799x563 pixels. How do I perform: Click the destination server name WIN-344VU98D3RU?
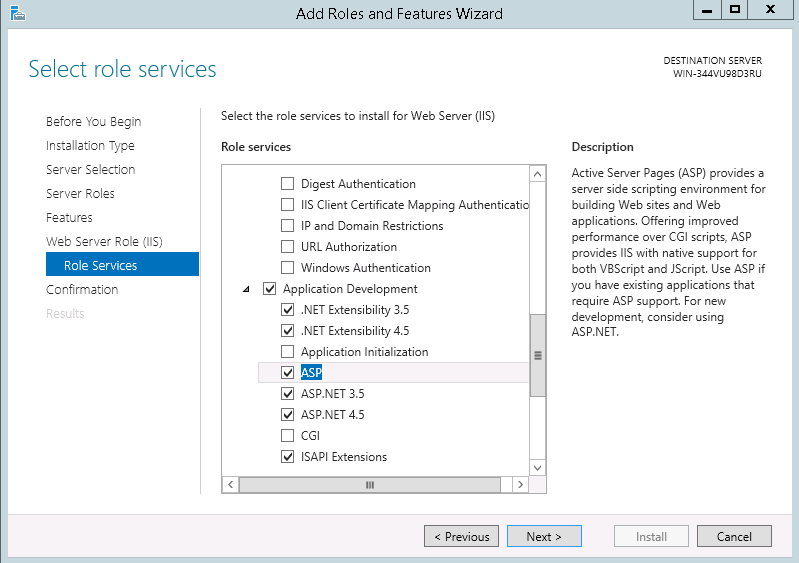pos(717,74)
